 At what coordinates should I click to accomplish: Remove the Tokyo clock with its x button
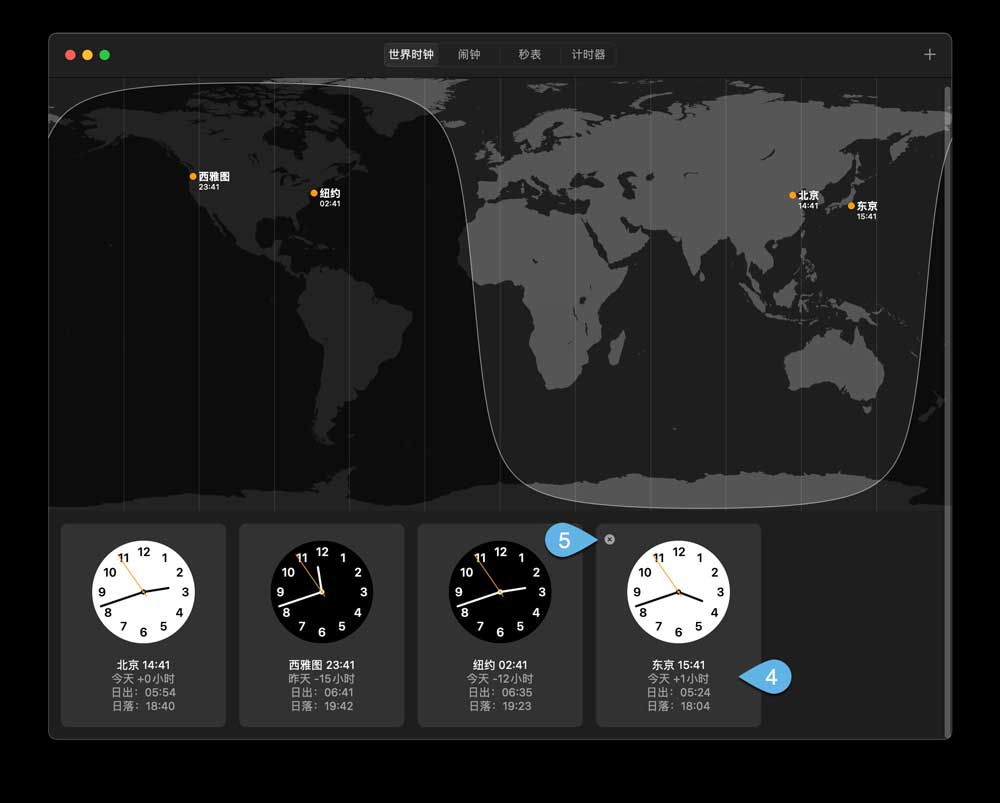point(610,539)
